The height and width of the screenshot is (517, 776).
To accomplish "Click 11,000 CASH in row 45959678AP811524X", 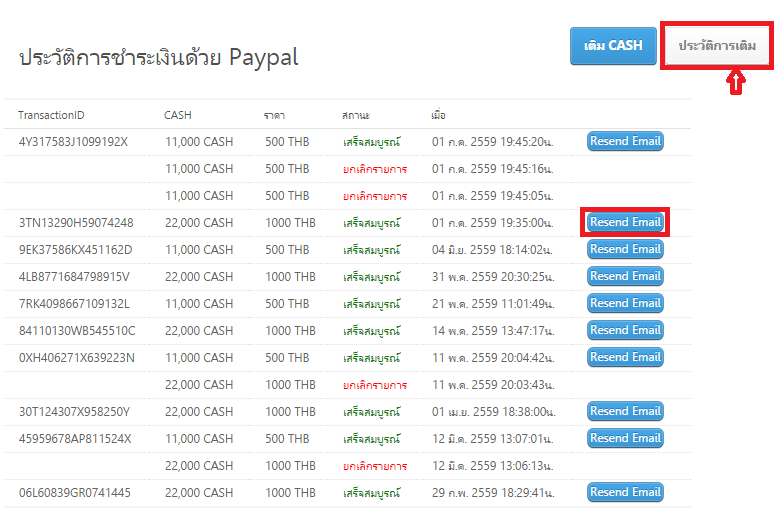I will tap(199, 439).
